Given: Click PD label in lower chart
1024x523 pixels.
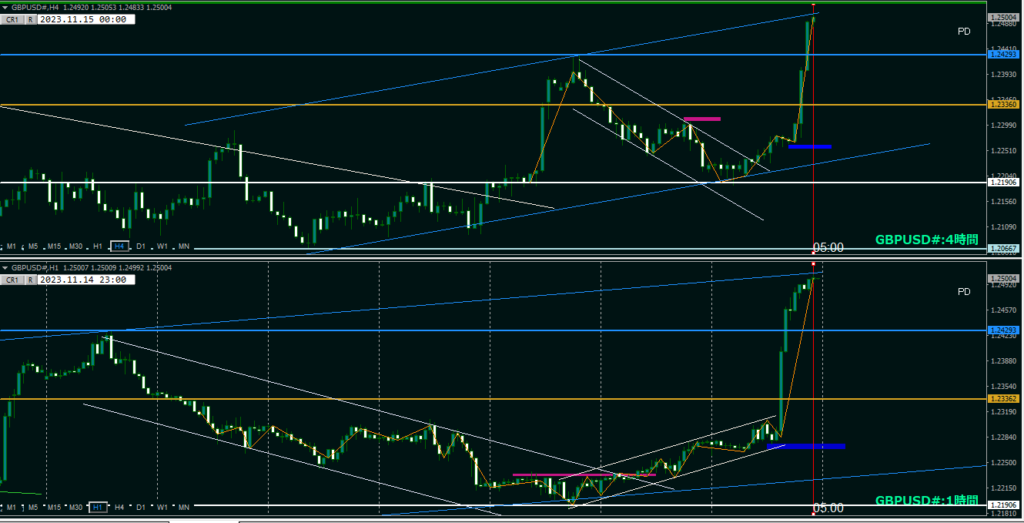Looking at the screenshot, I should [x=964, y=291].
